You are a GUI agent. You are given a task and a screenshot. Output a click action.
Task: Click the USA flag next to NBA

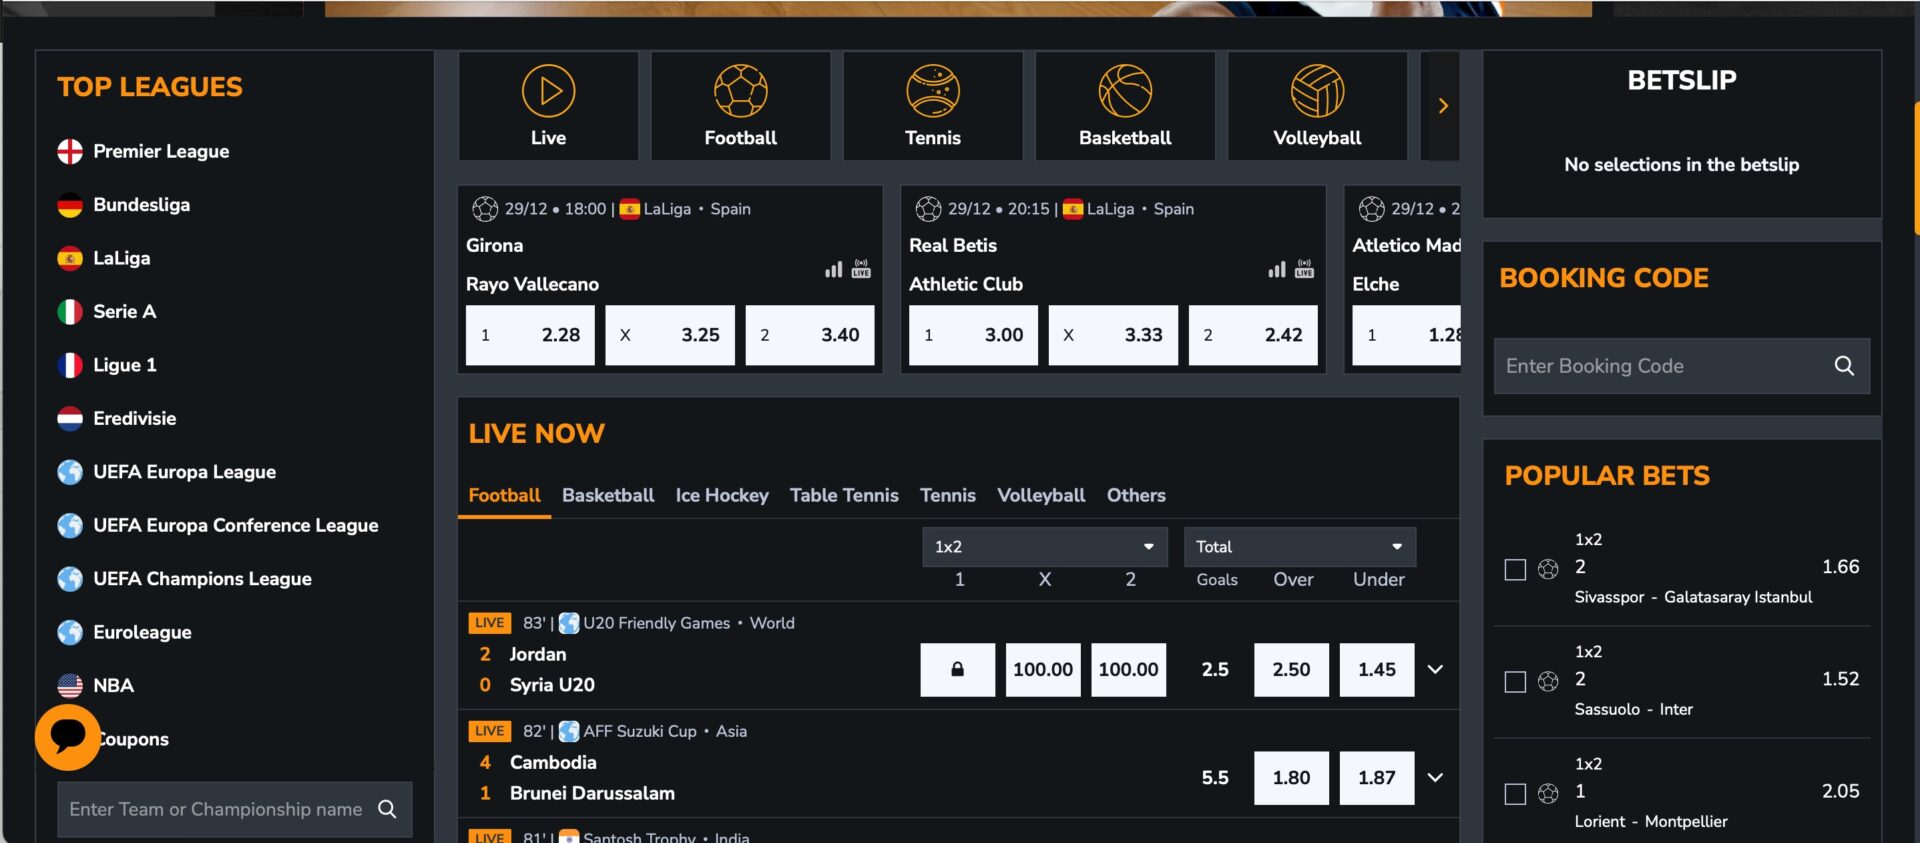70,685
